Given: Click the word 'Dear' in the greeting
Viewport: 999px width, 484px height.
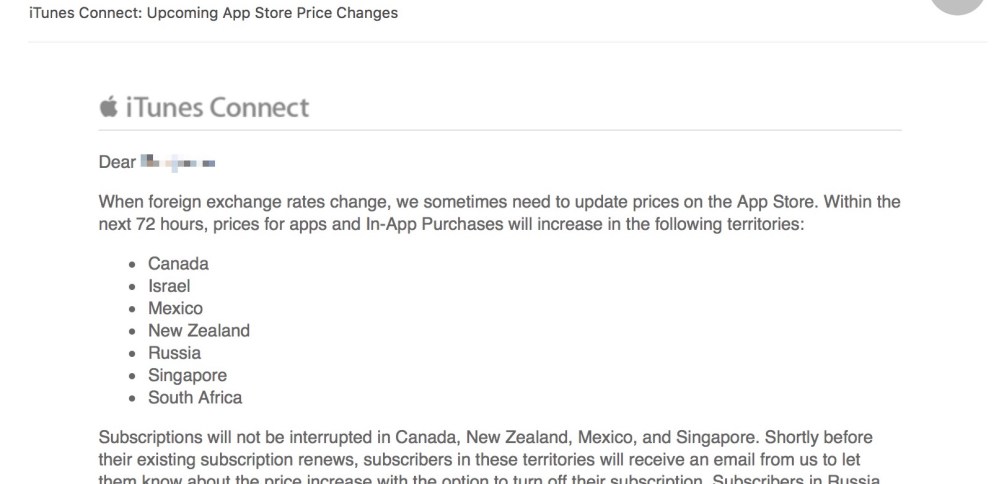Looking at the screenshot, I should coord(117,162).
